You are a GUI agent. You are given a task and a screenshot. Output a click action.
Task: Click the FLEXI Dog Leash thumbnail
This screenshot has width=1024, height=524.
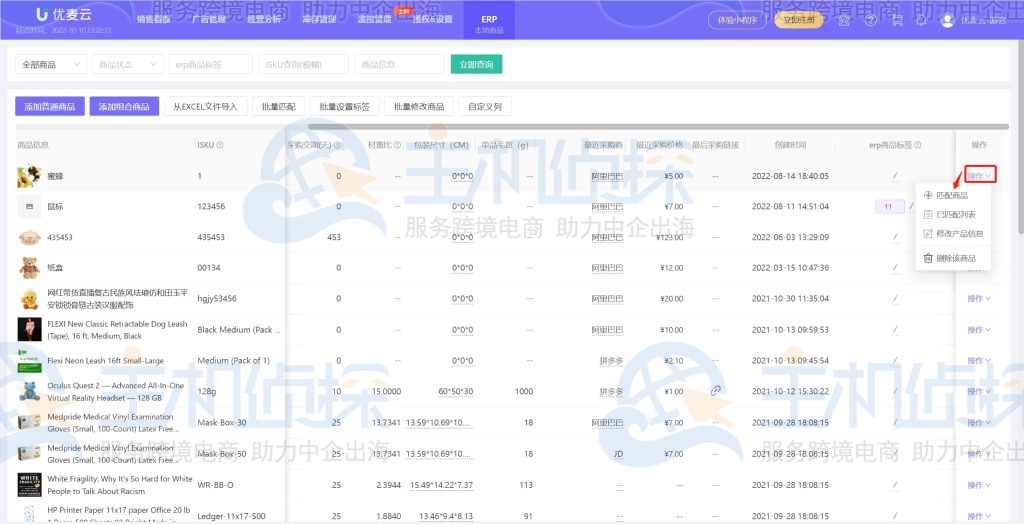(29, 329)
